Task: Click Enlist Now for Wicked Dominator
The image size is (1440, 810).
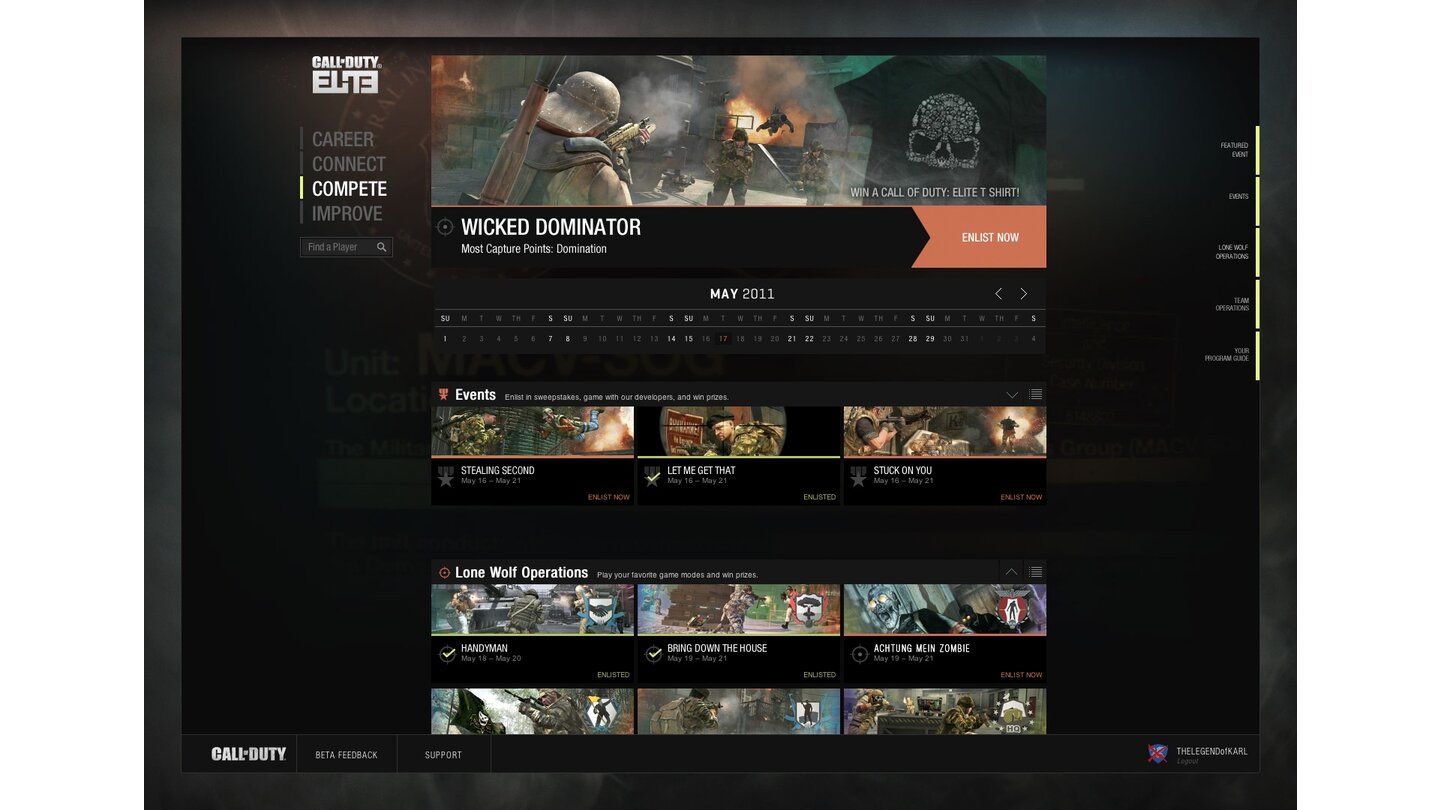Action: [x=990, y=237]
